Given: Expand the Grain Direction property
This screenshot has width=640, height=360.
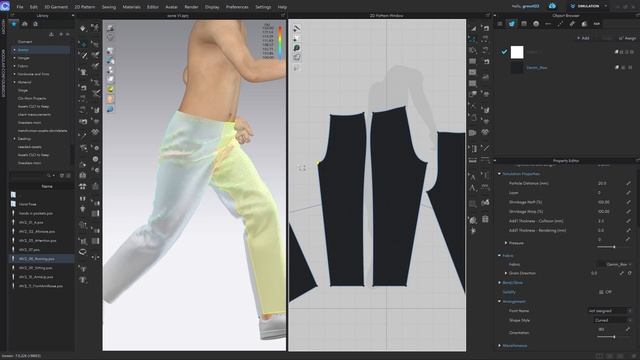Looking at the screenshot, I should [x=506, y=273].
